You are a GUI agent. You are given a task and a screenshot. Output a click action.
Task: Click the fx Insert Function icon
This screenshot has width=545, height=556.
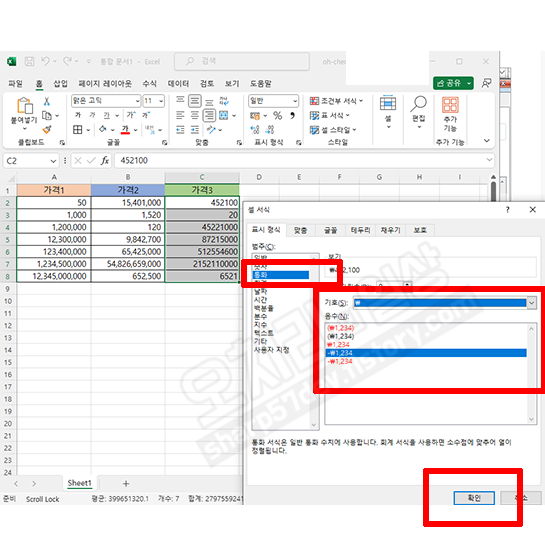105,161
